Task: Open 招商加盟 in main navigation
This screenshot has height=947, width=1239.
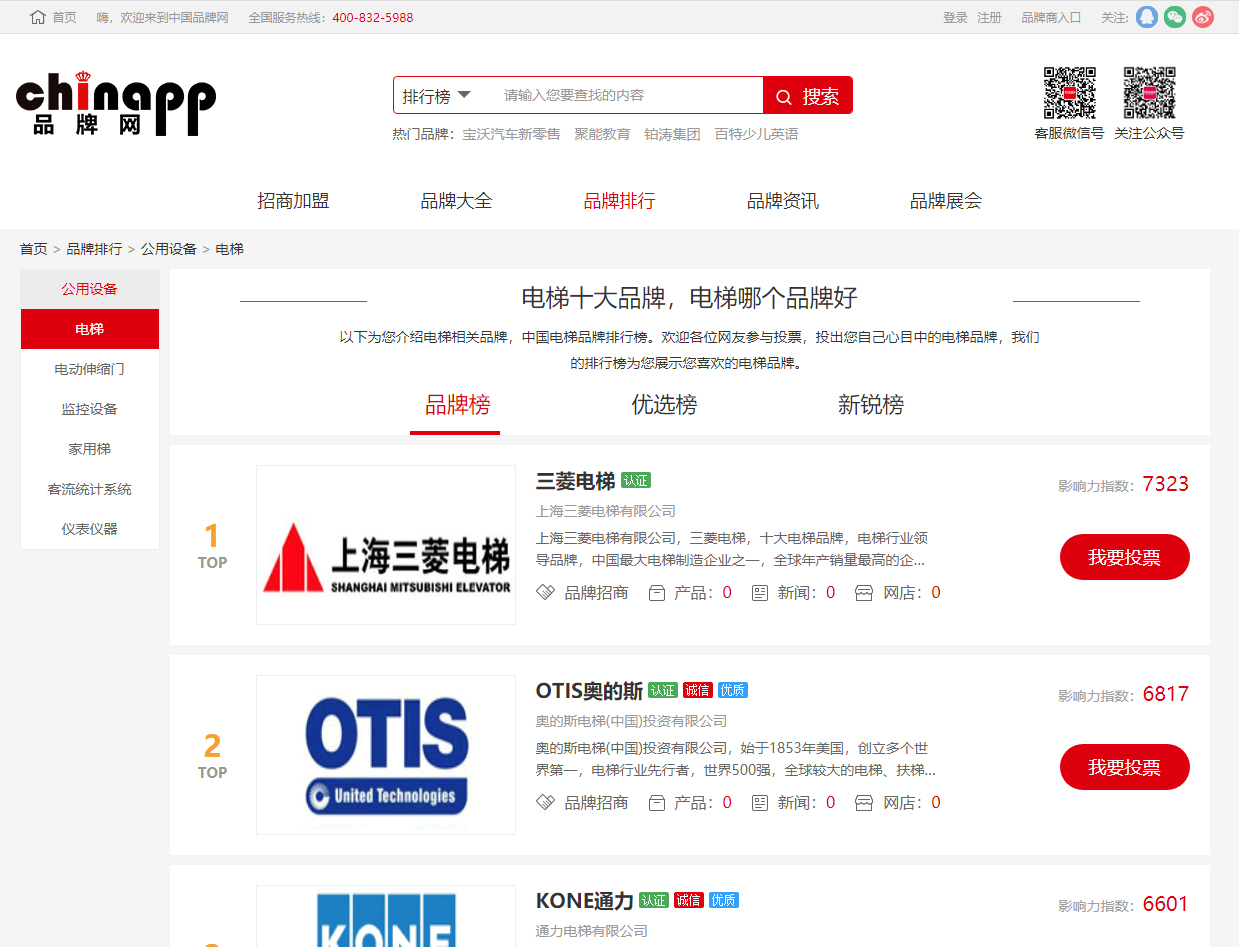Action: coord(293,201)
